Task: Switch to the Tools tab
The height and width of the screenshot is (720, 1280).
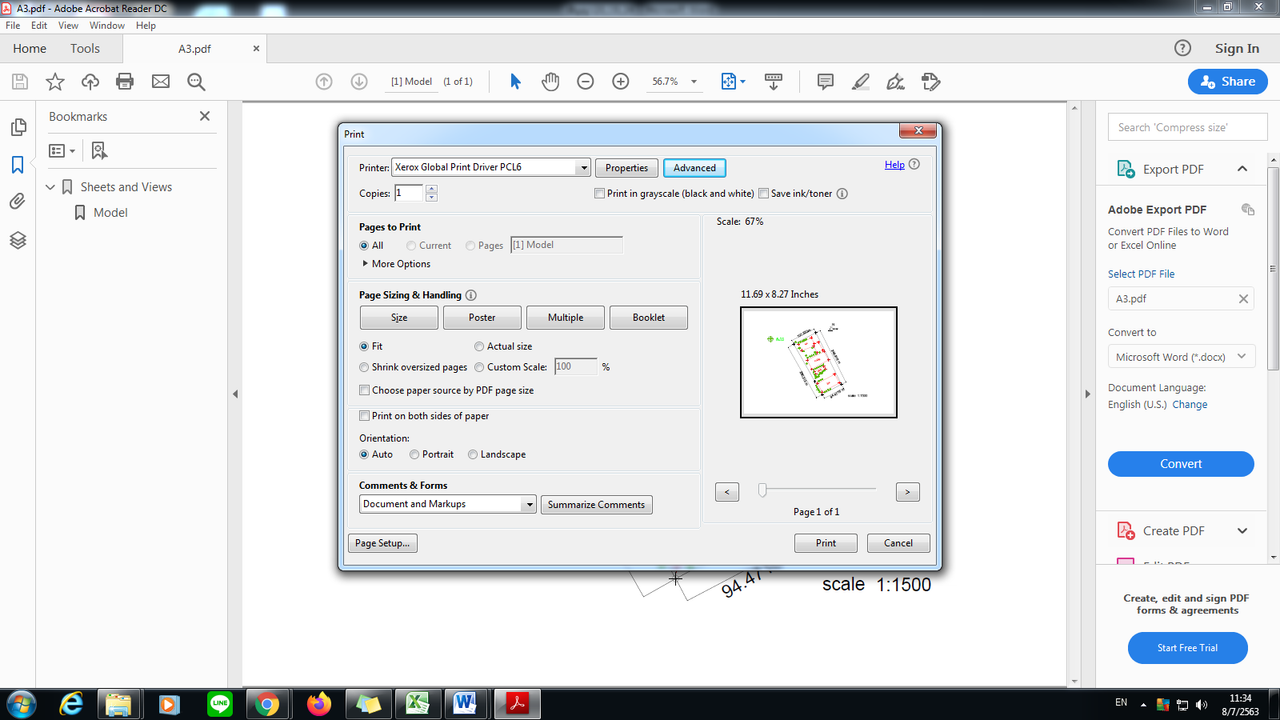Action: click(x=85, y=48)
